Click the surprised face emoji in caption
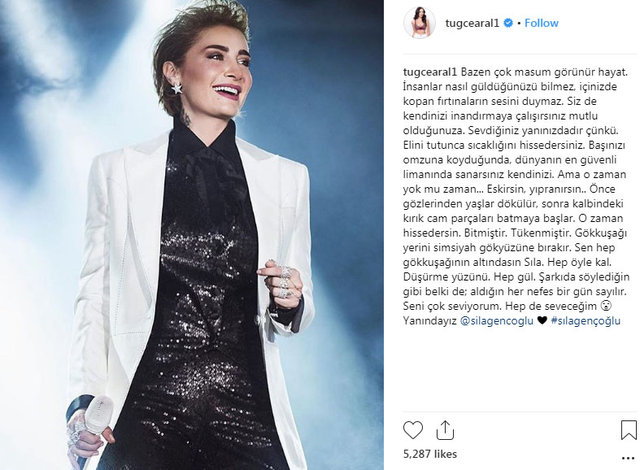The height and width of the screenshot is (470, 640). click(607, 306)
